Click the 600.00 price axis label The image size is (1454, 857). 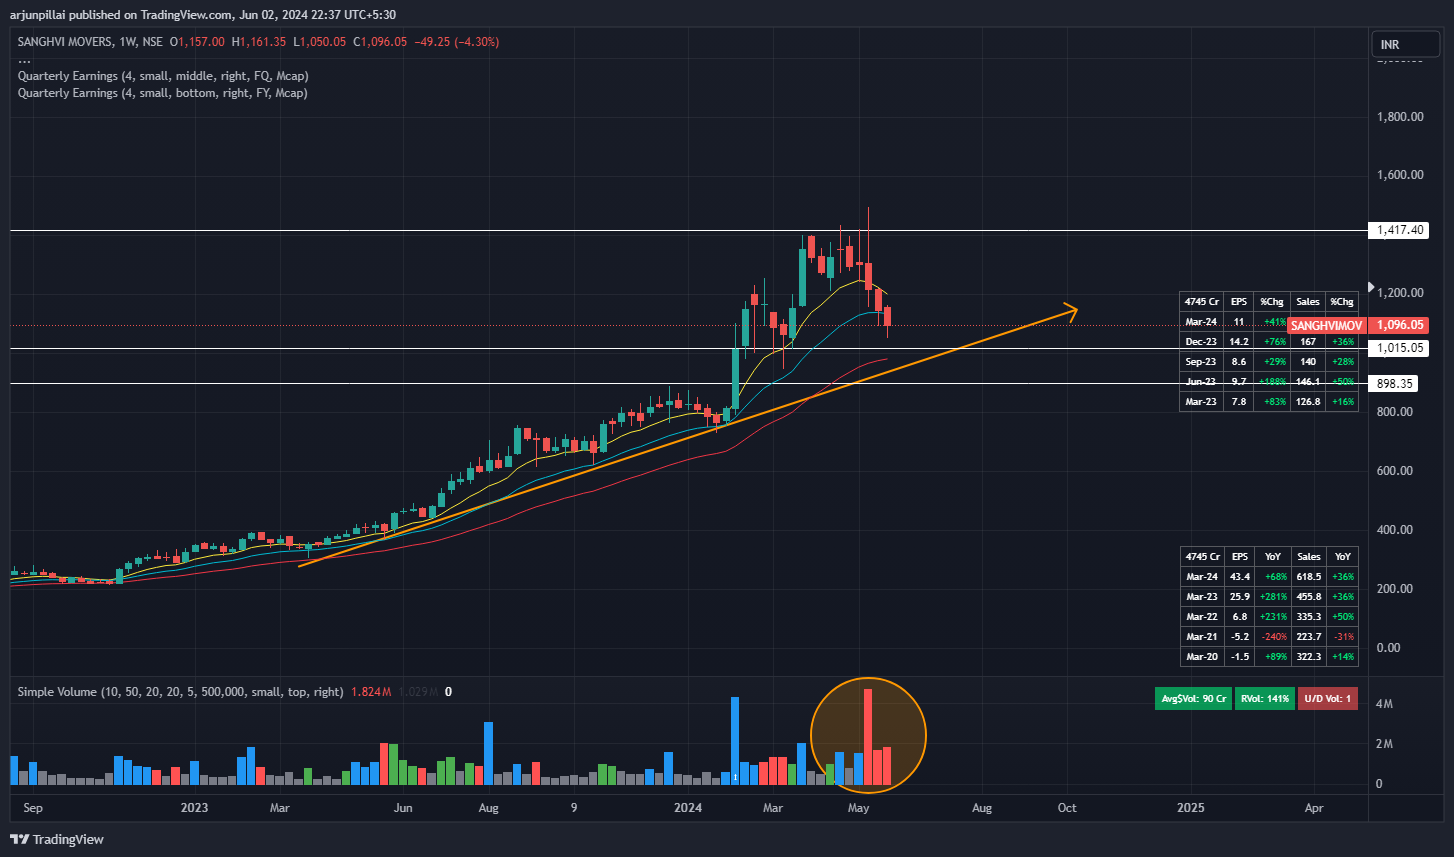1394,471
